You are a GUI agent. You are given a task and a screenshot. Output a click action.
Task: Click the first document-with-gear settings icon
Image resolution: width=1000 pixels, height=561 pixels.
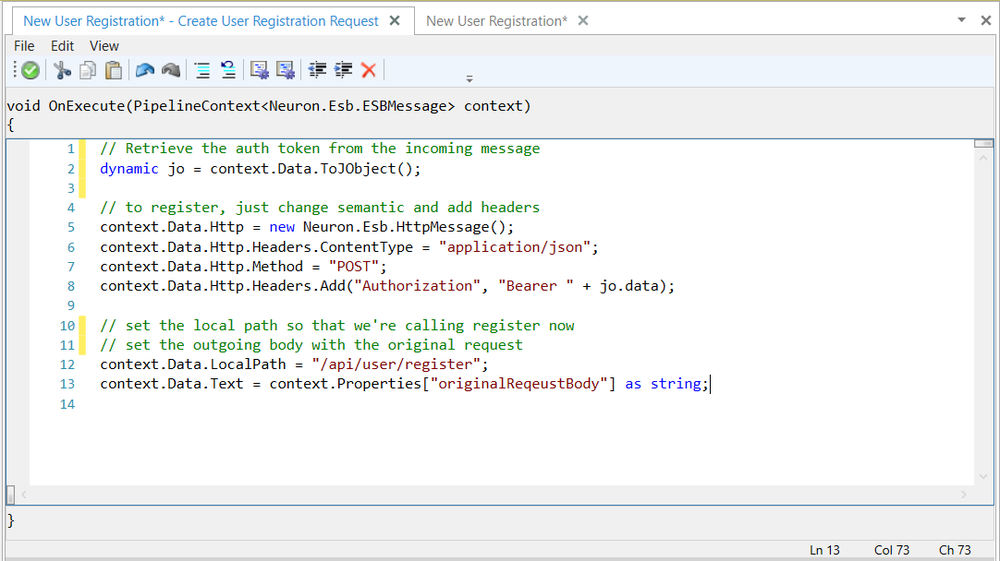click(260, 70)
